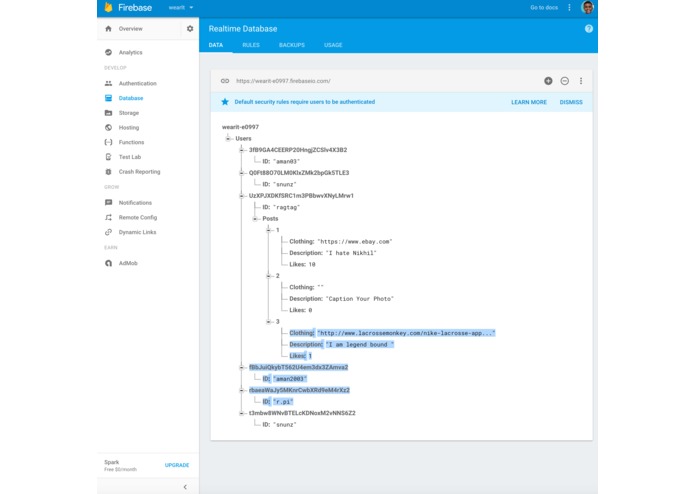Click the Firebase flame logo
The image size is (695, 494).
click(x=108, y=7)
